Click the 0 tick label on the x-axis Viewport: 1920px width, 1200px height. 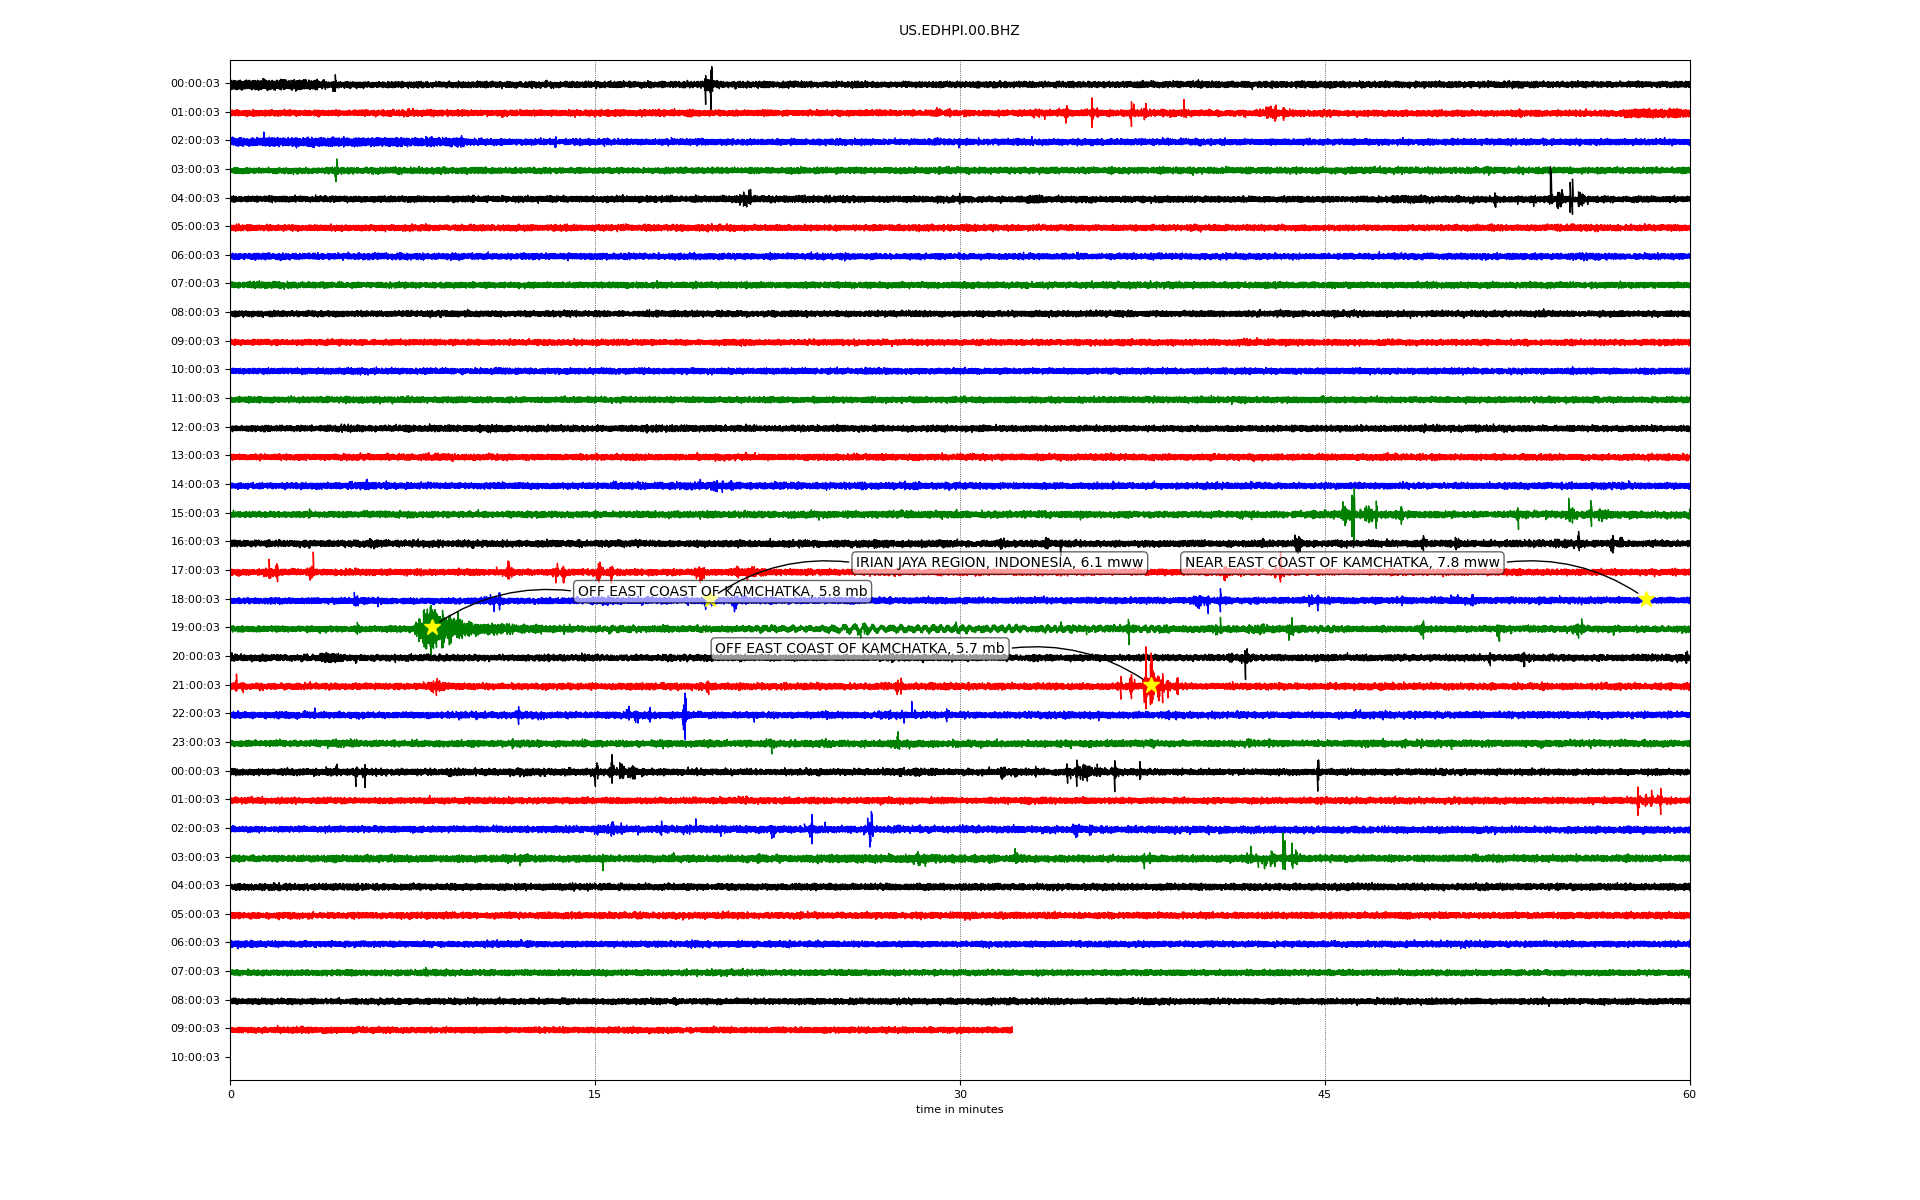(231, 1094)
